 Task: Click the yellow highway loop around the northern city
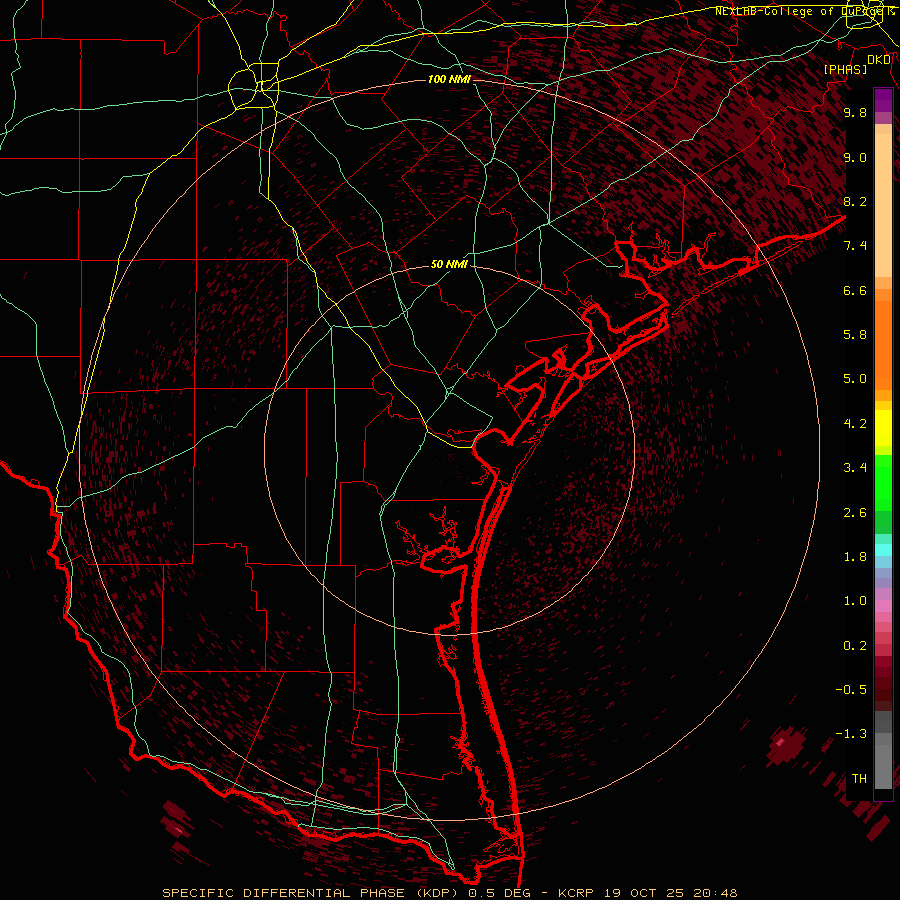tap(253, 88)
